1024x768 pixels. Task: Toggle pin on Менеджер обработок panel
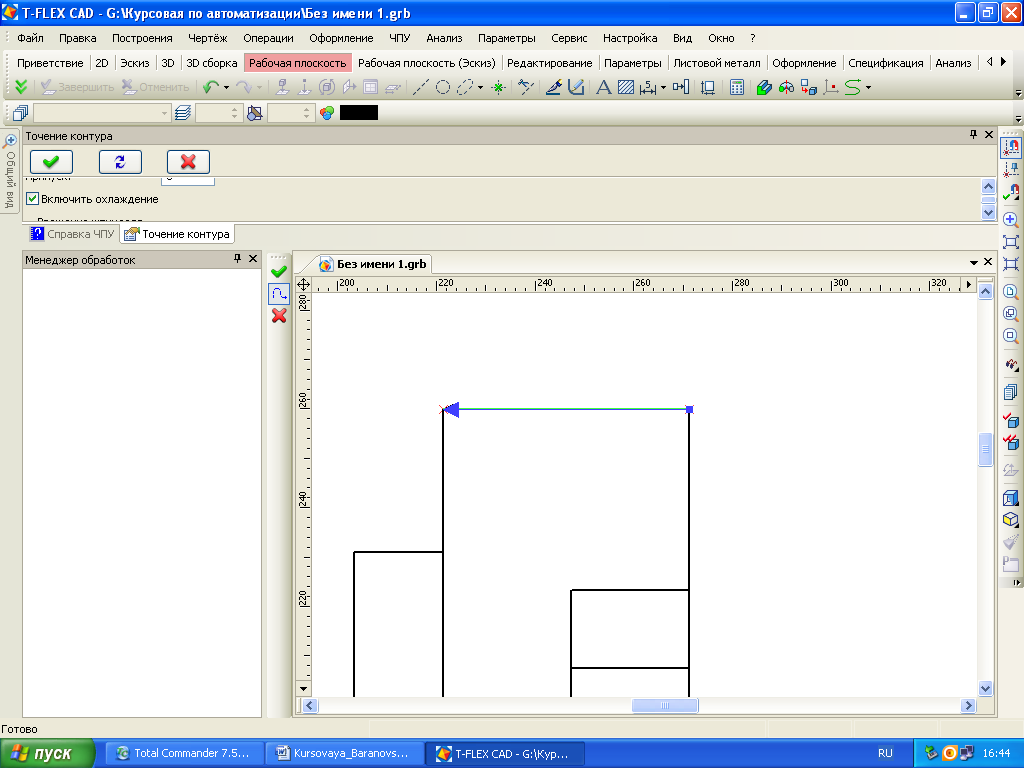pyautogui.click(x=237, y=259)
